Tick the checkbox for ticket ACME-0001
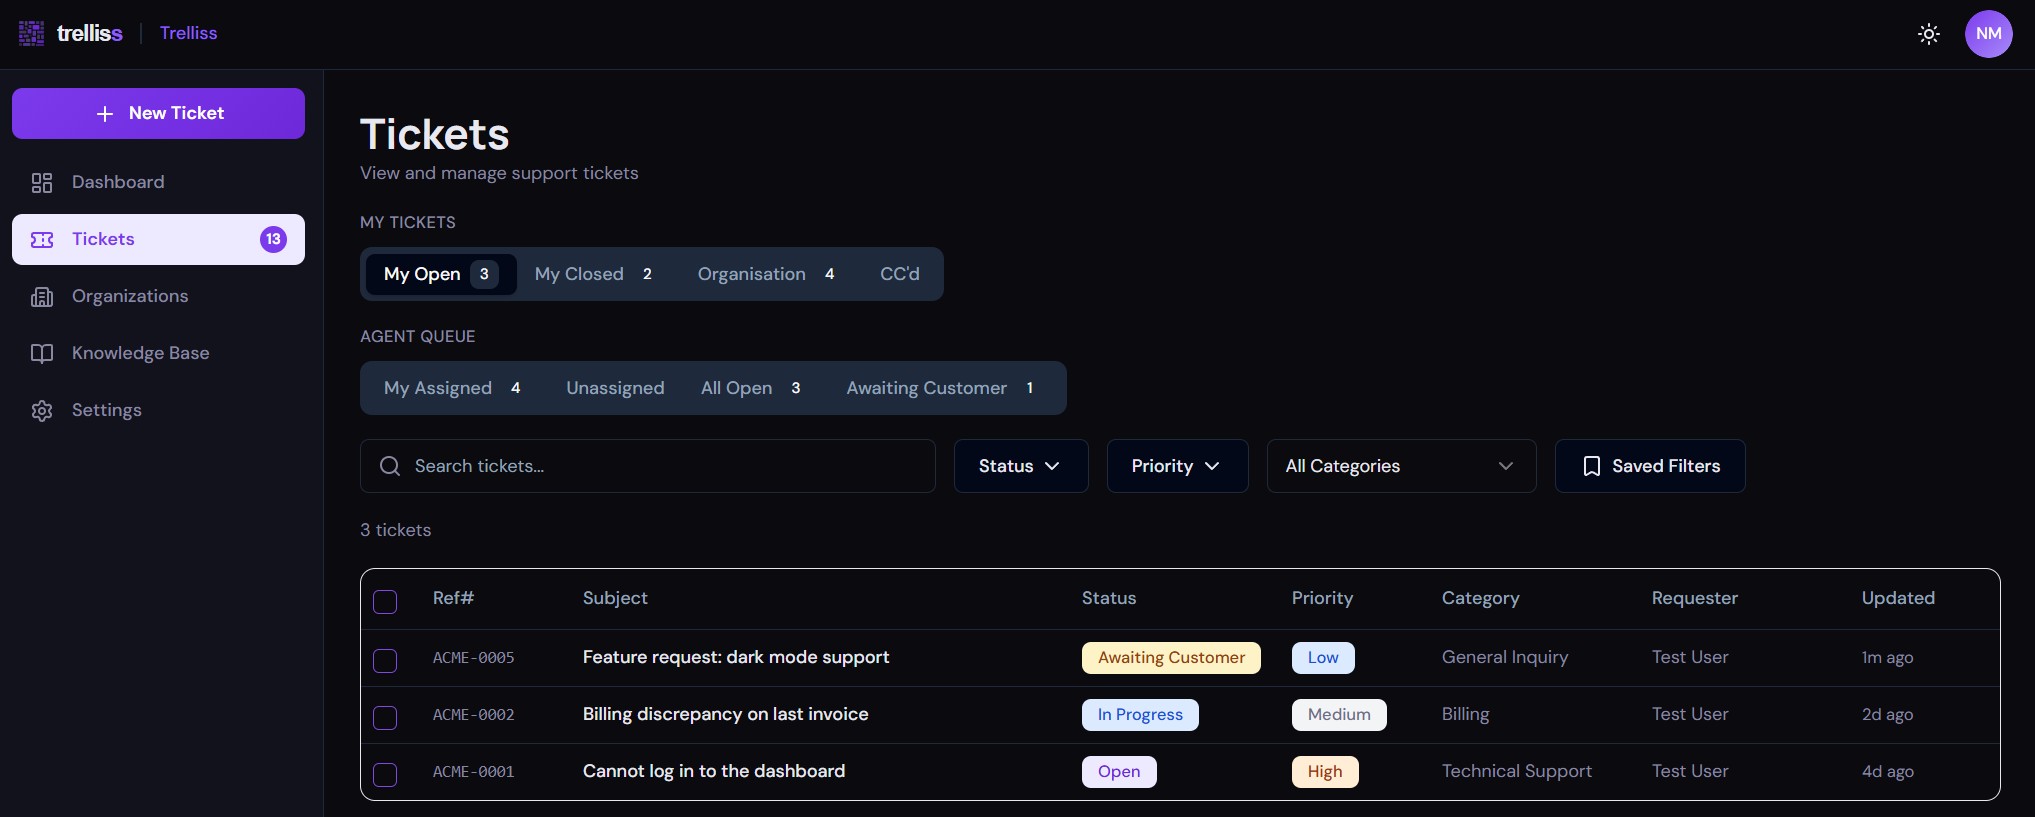The width and height of the screenshot is (2035, 817). click(x=385, y=775)
